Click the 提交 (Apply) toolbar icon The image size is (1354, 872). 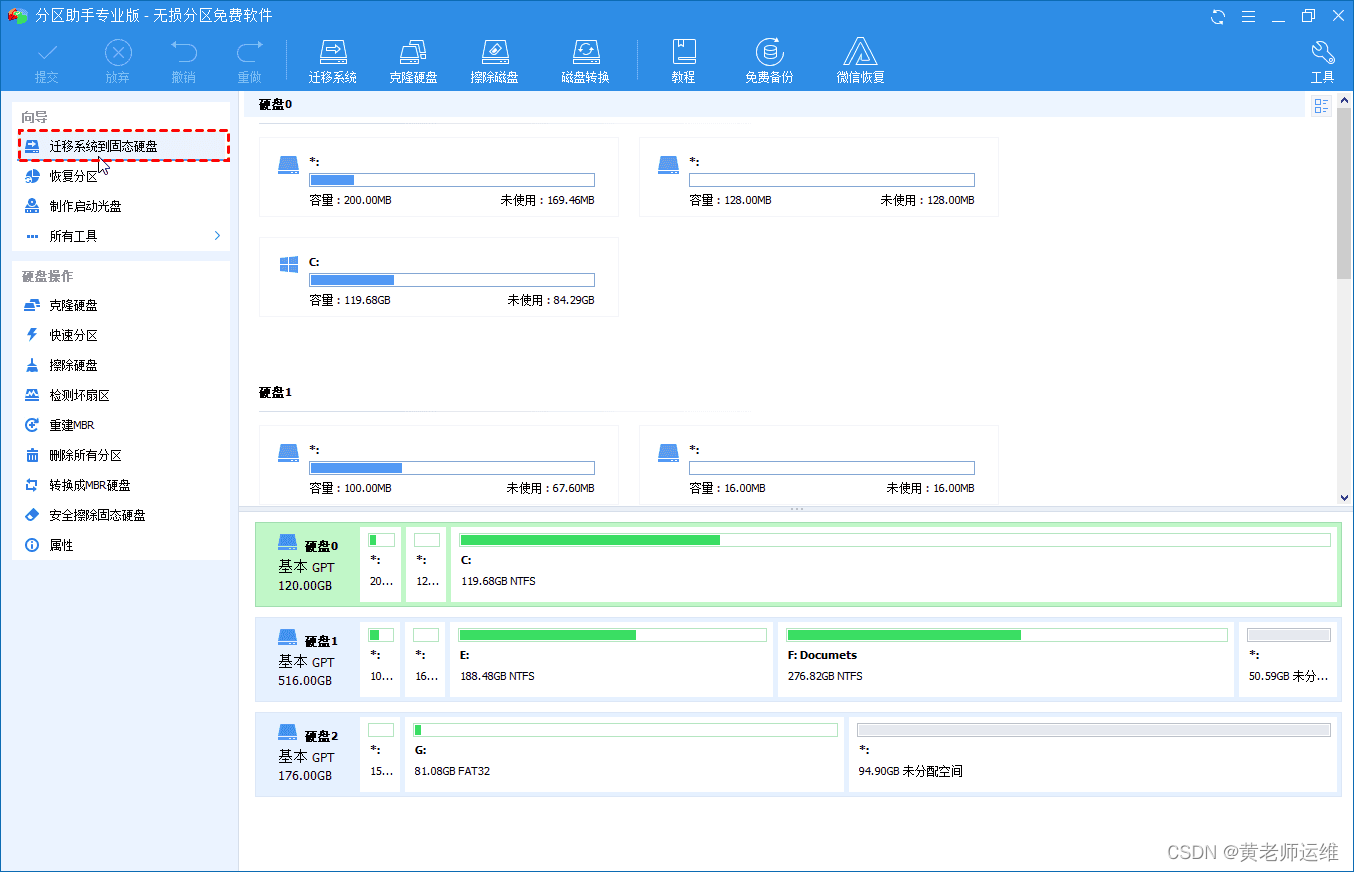pyautogui.click(x=47, y=62)
